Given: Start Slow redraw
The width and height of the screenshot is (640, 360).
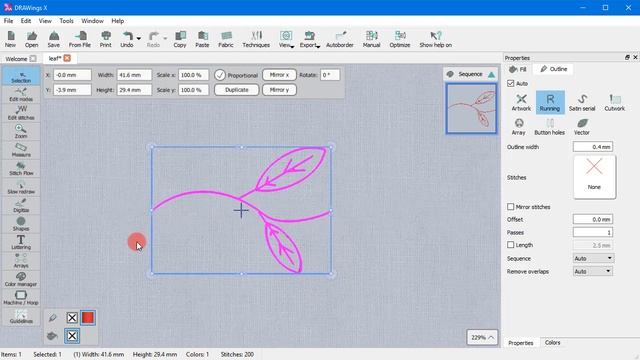Looking at the screenshot, I should pyautogui.click(x=21, y=187).
